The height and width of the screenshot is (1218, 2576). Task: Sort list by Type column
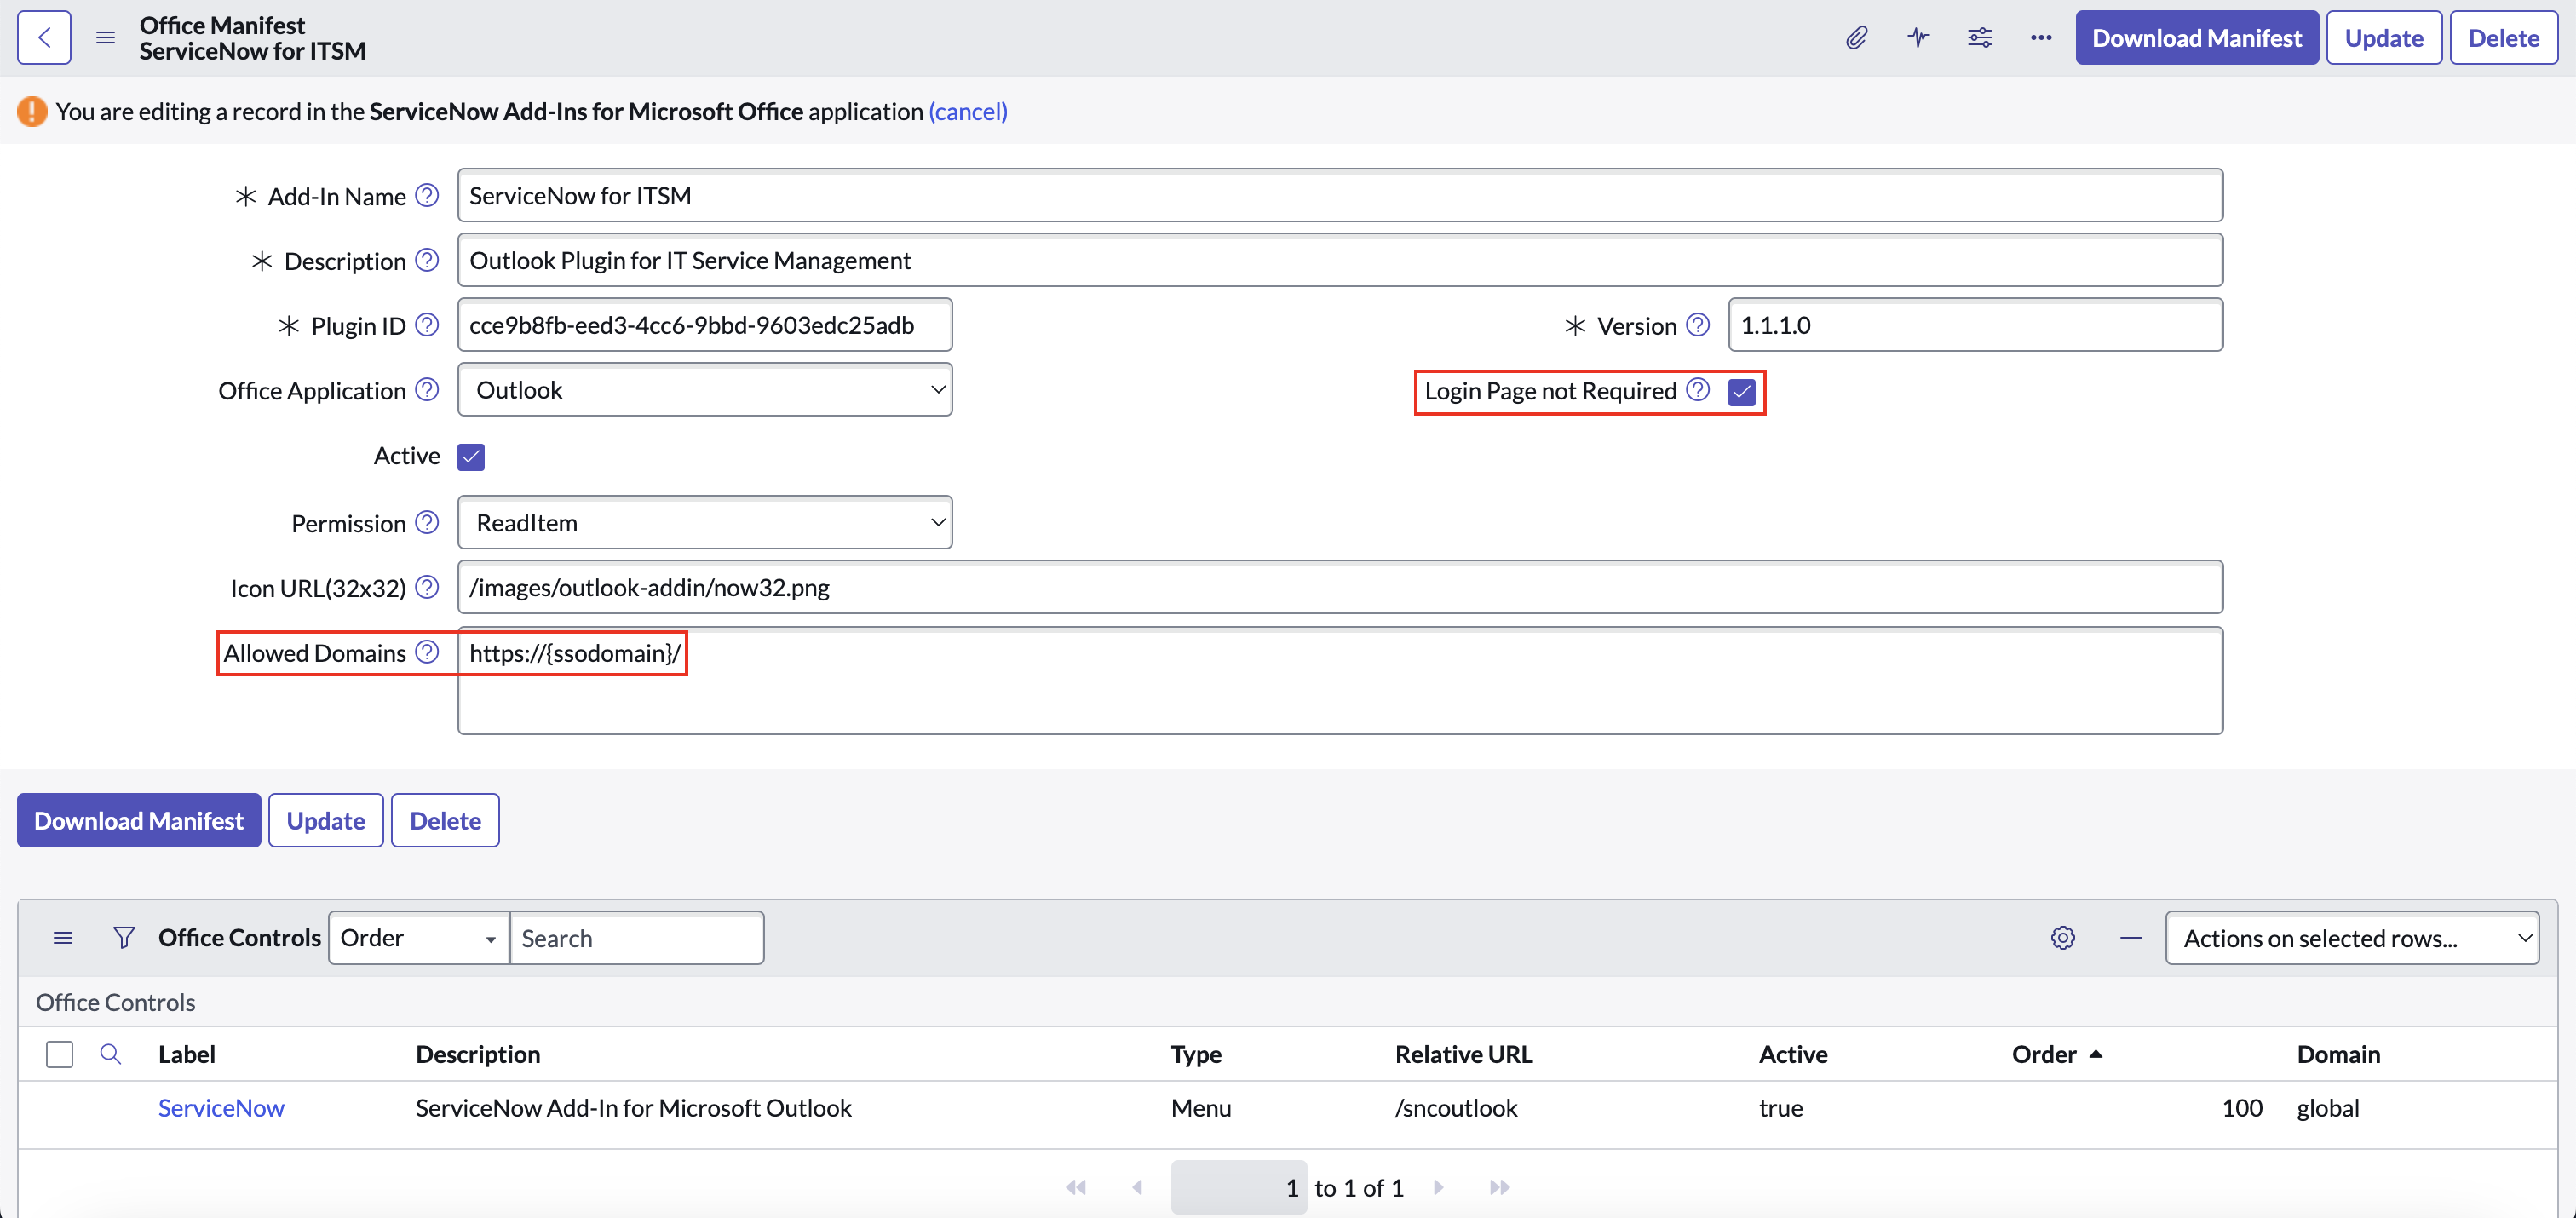click(1196, 1054)
